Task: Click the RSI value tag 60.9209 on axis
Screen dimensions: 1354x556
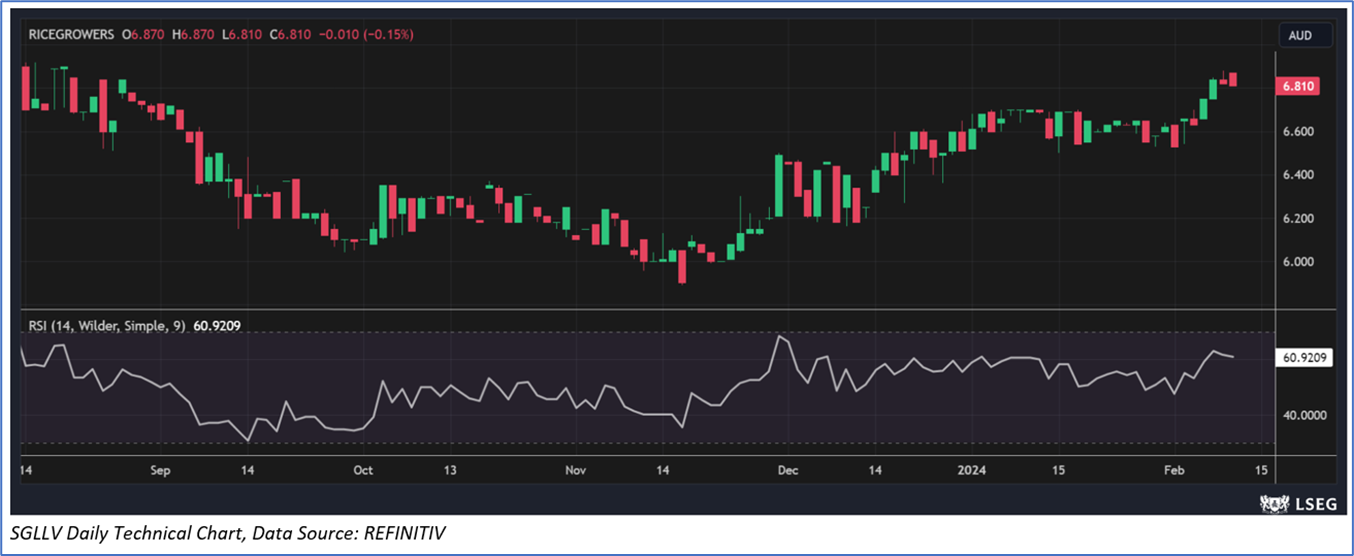Action: 1304,356
